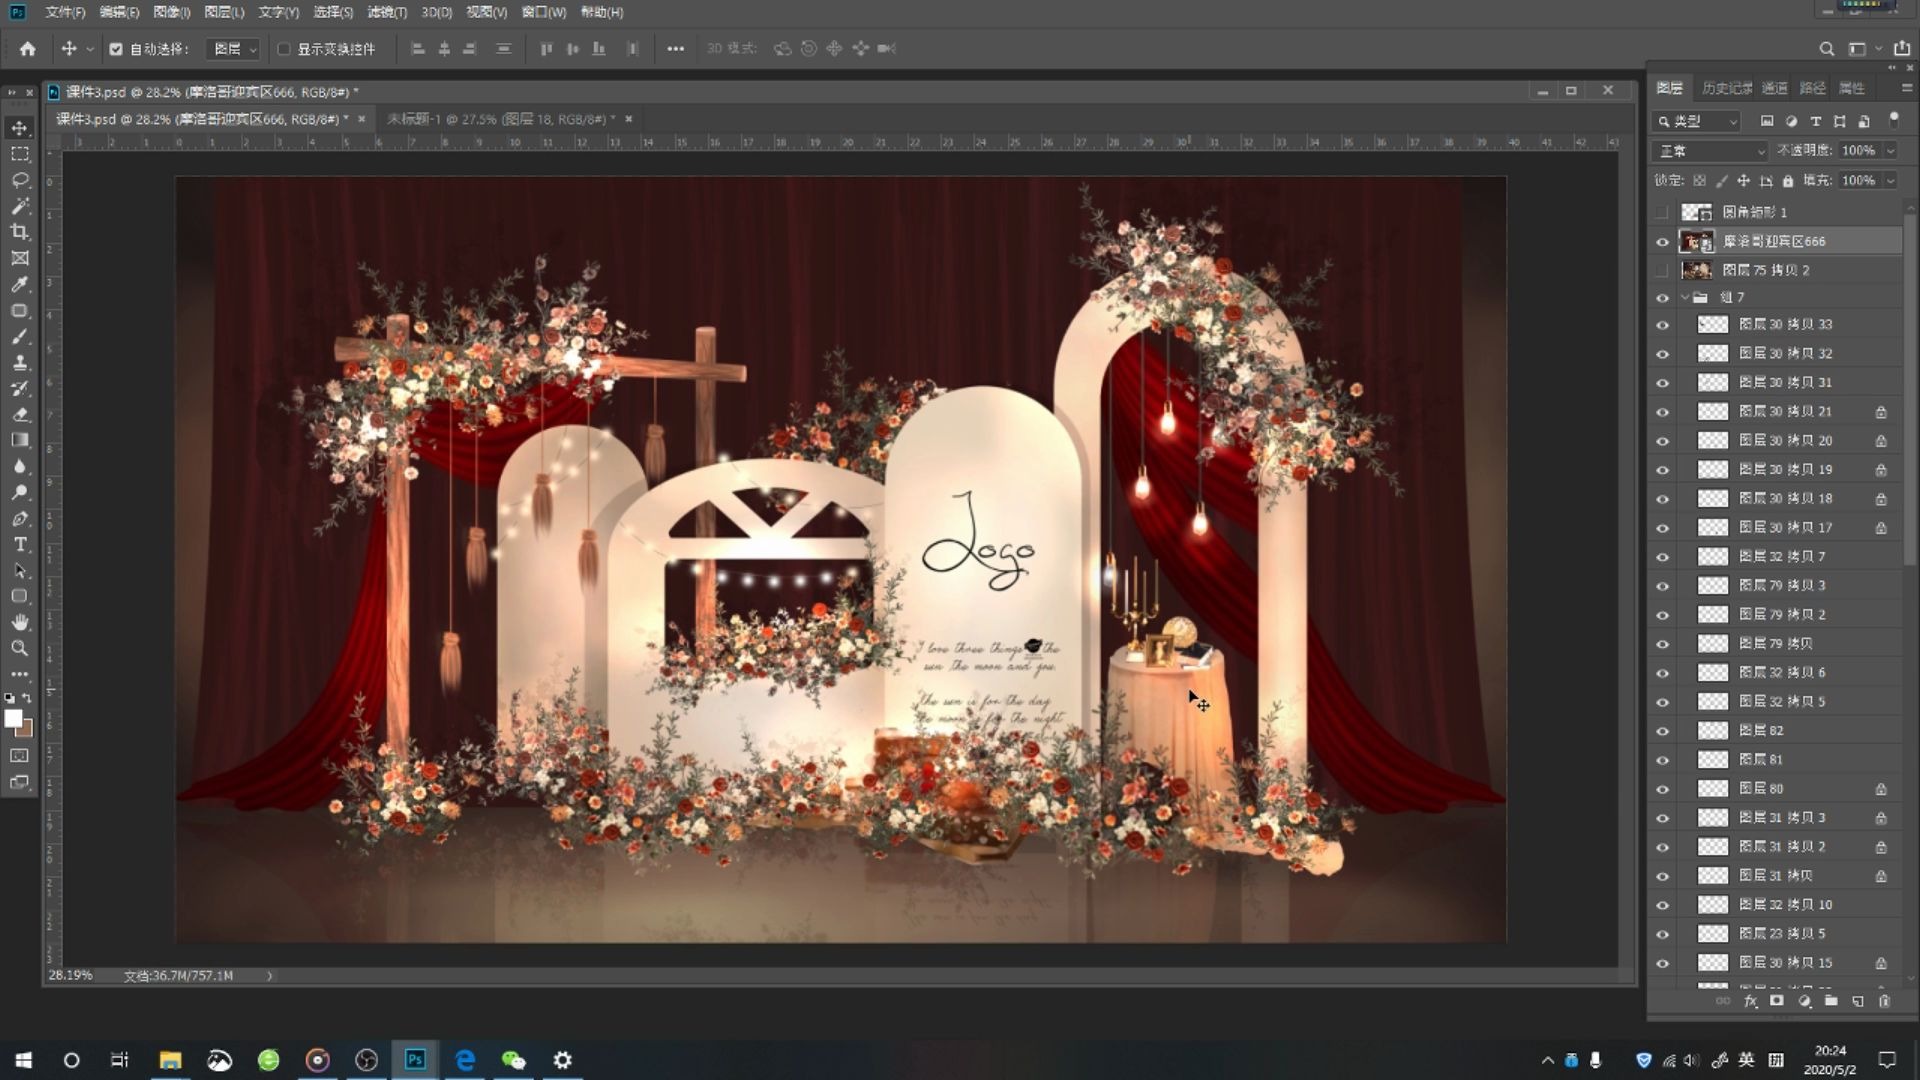Expand status bar info arrow

[x=269, y=976]
